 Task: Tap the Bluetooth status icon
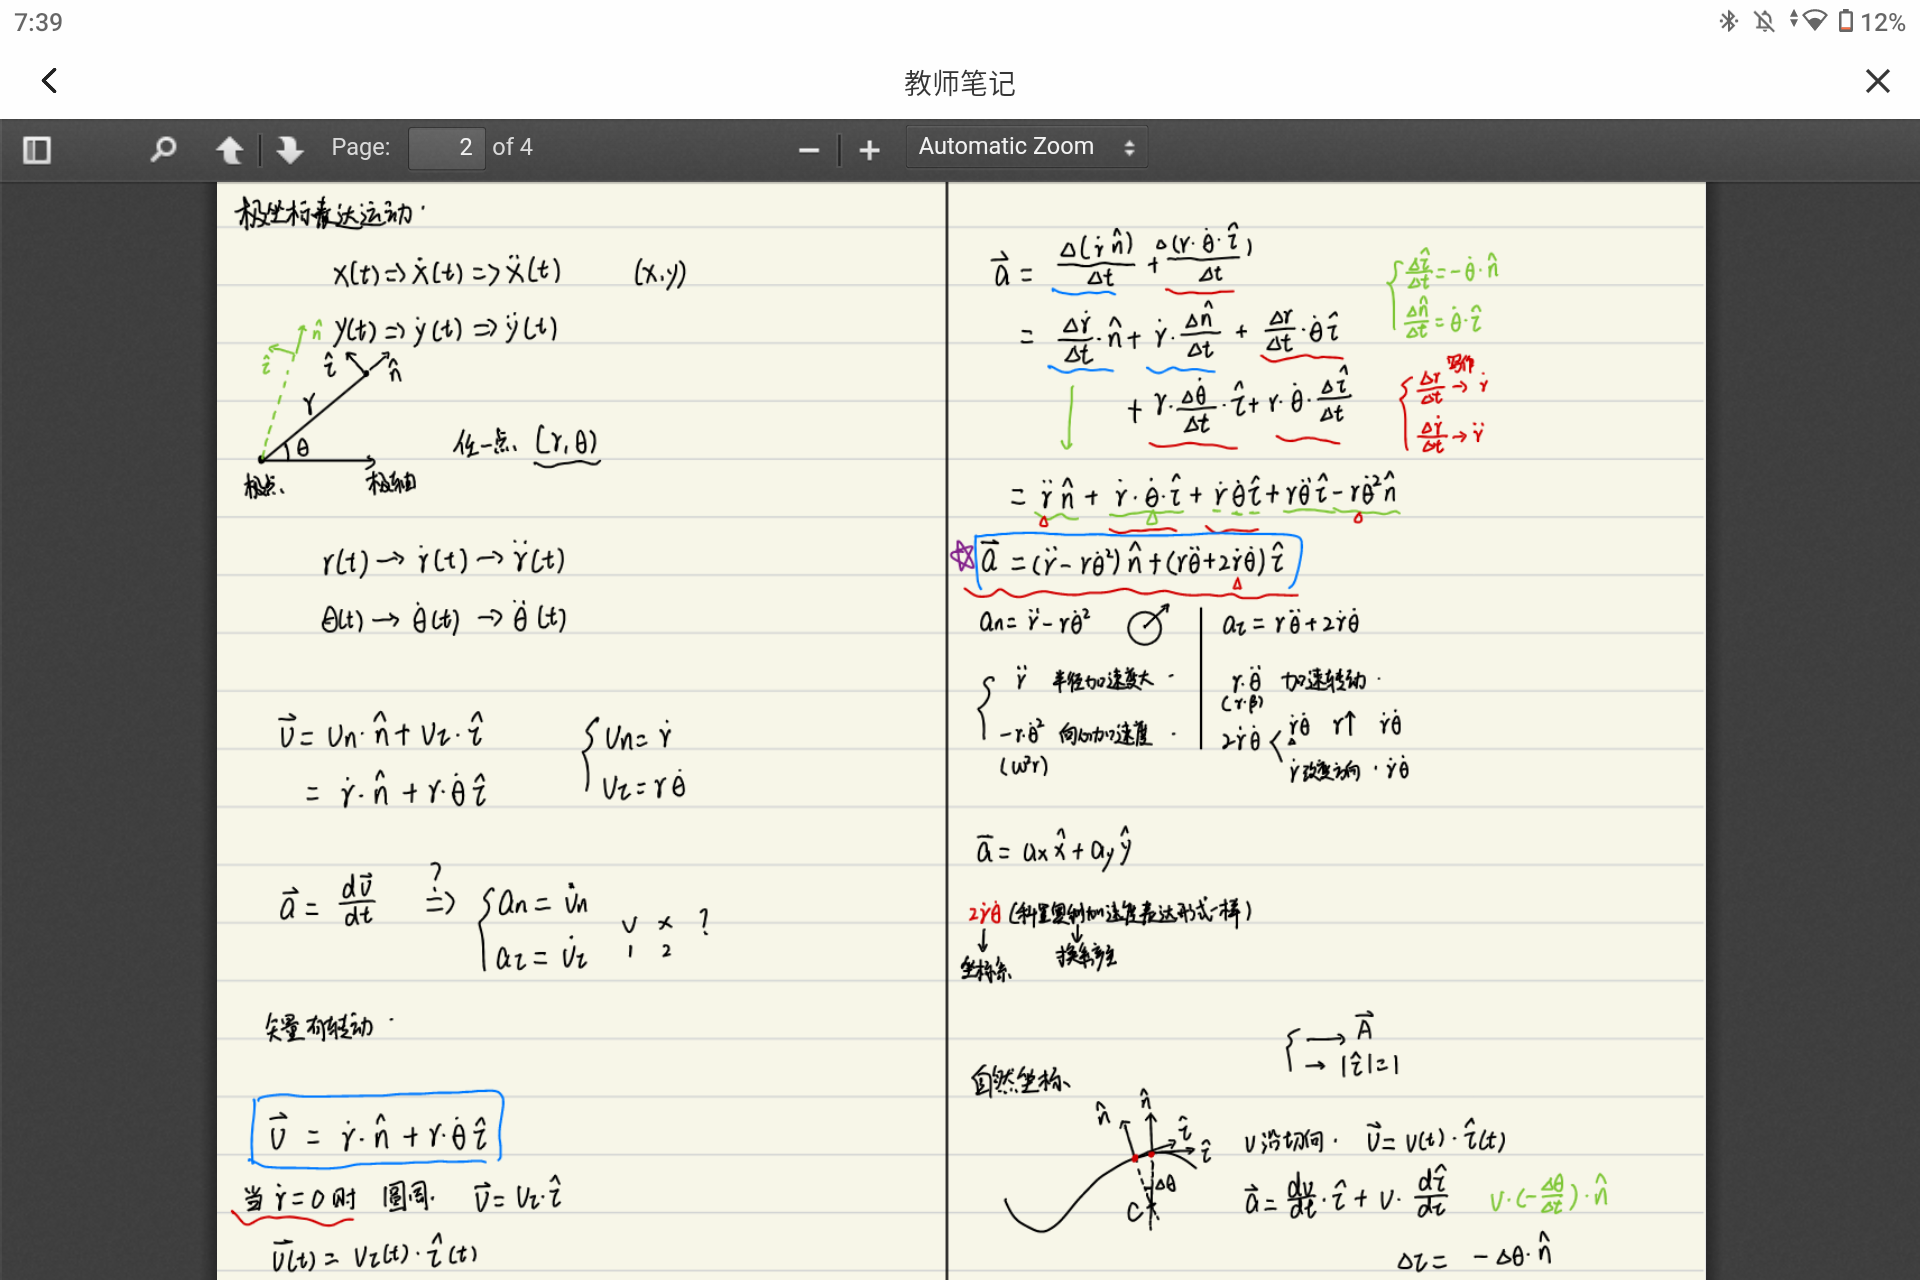click(x=1728, y=21)
